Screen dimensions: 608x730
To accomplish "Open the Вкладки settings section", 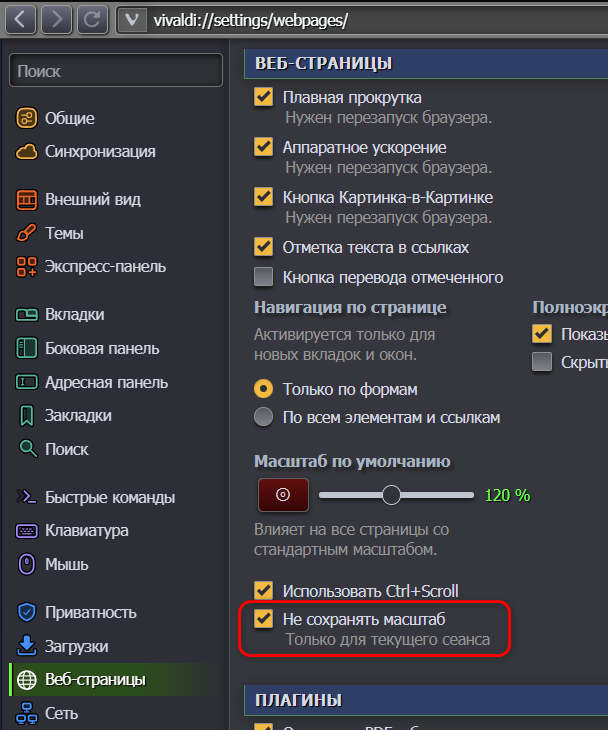I will (x=74, y=315).
